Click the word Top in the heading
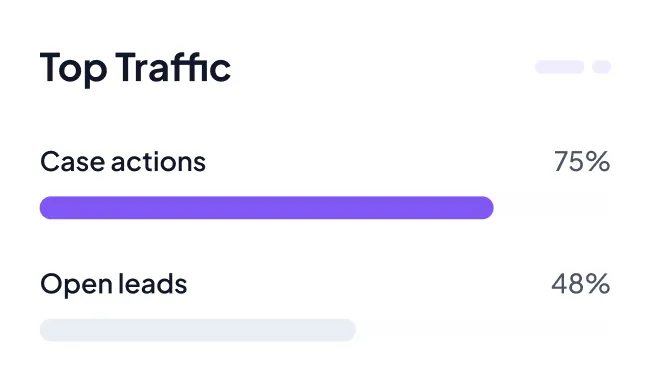 click(73, 69)
